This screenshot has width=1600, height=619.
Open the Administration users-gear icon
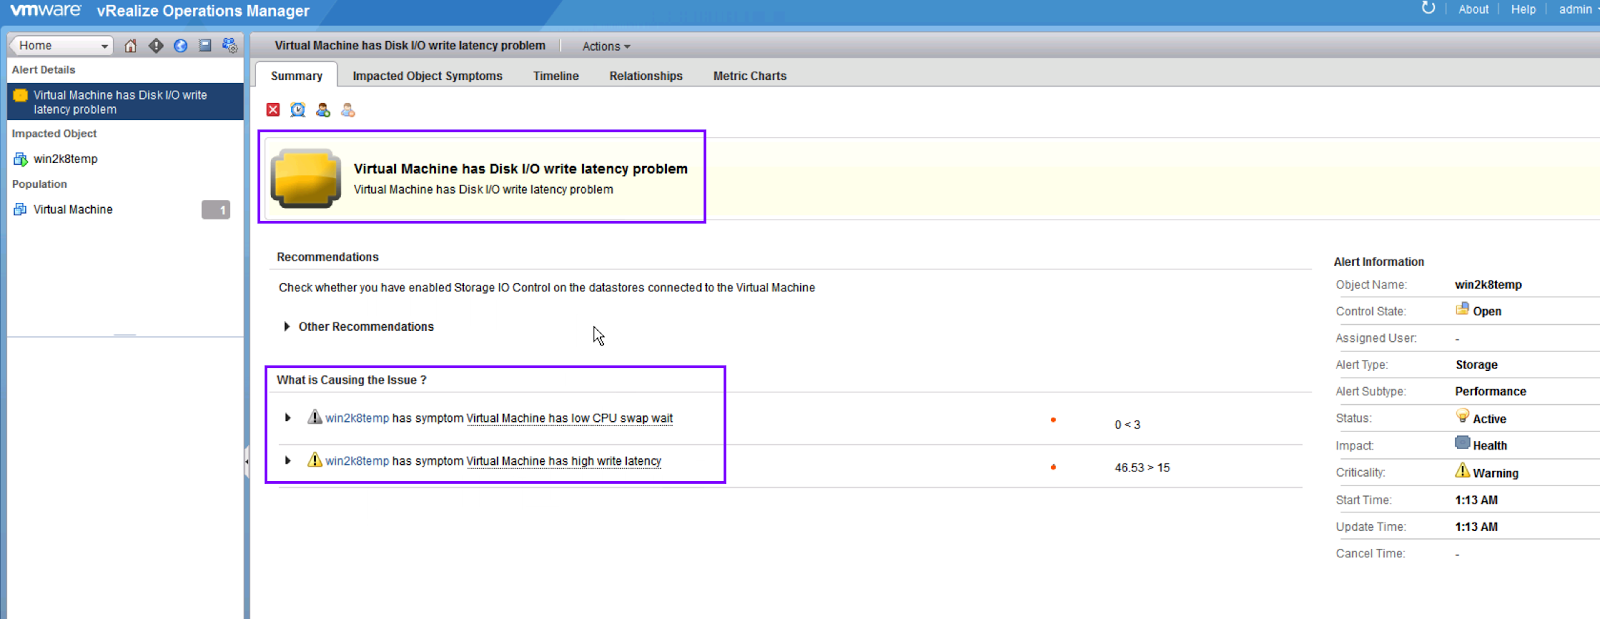coord(230,46)
